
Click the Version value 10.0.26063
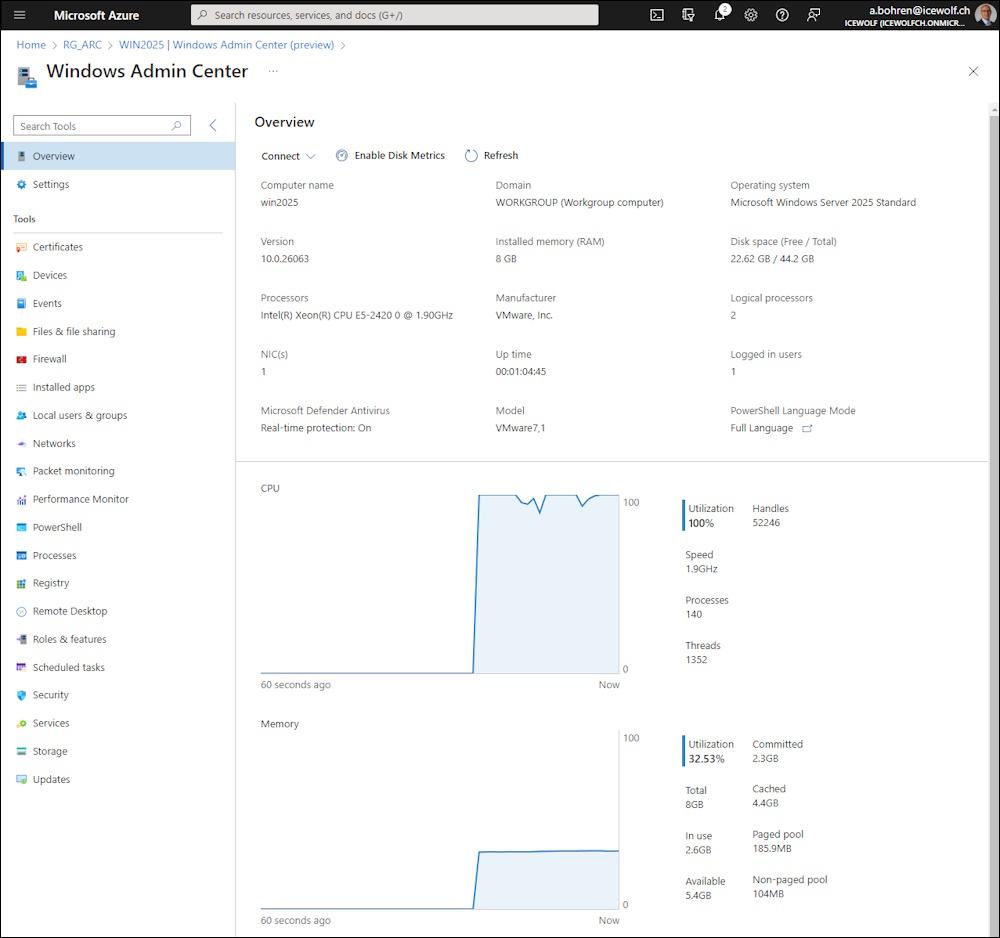click(x=284, y=259)
